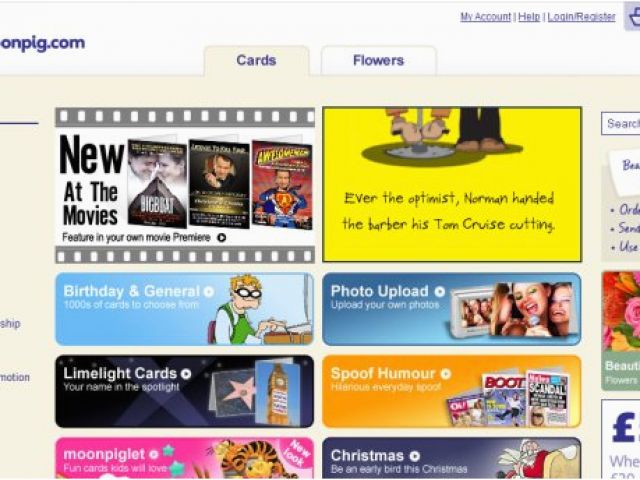Open My Account link
The width and height of the screenshot is (640, 480).
(x=485, y=17)
